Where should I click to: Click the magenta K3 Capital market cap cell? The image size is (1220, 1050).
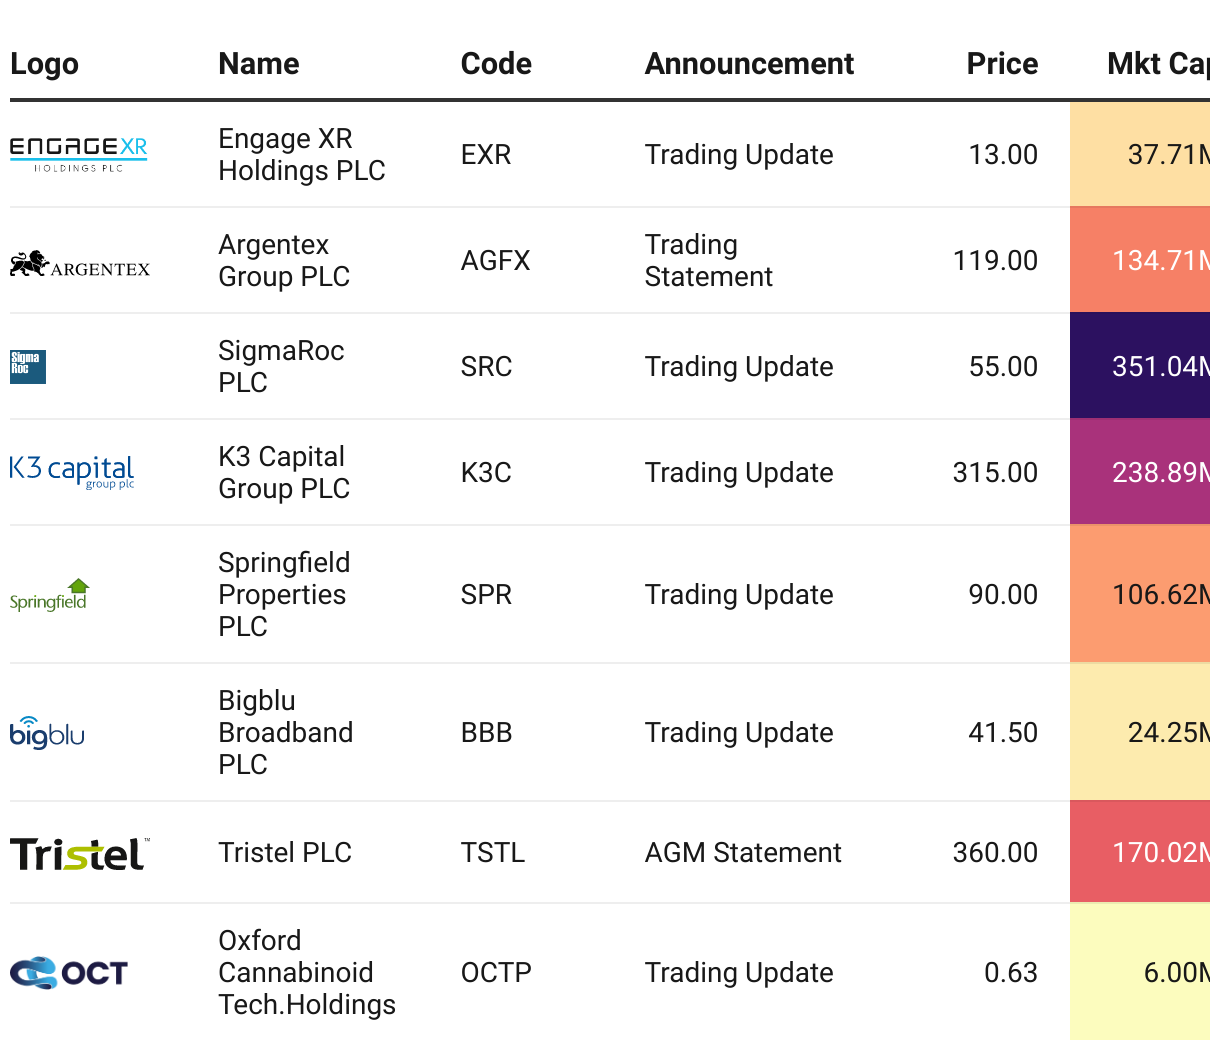tap(1140, 472)
